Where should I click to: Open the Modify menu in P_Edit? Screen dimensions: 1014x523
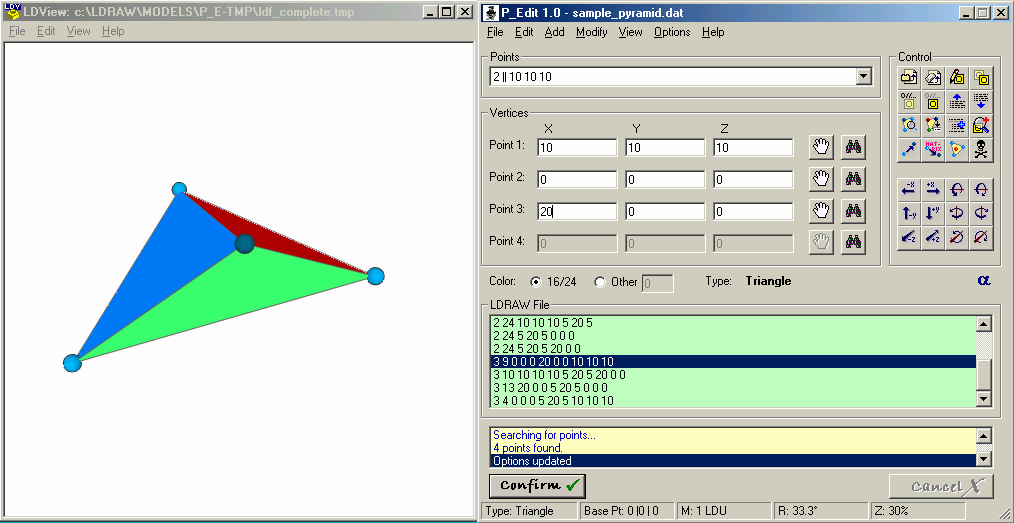[x=591, y=32]
